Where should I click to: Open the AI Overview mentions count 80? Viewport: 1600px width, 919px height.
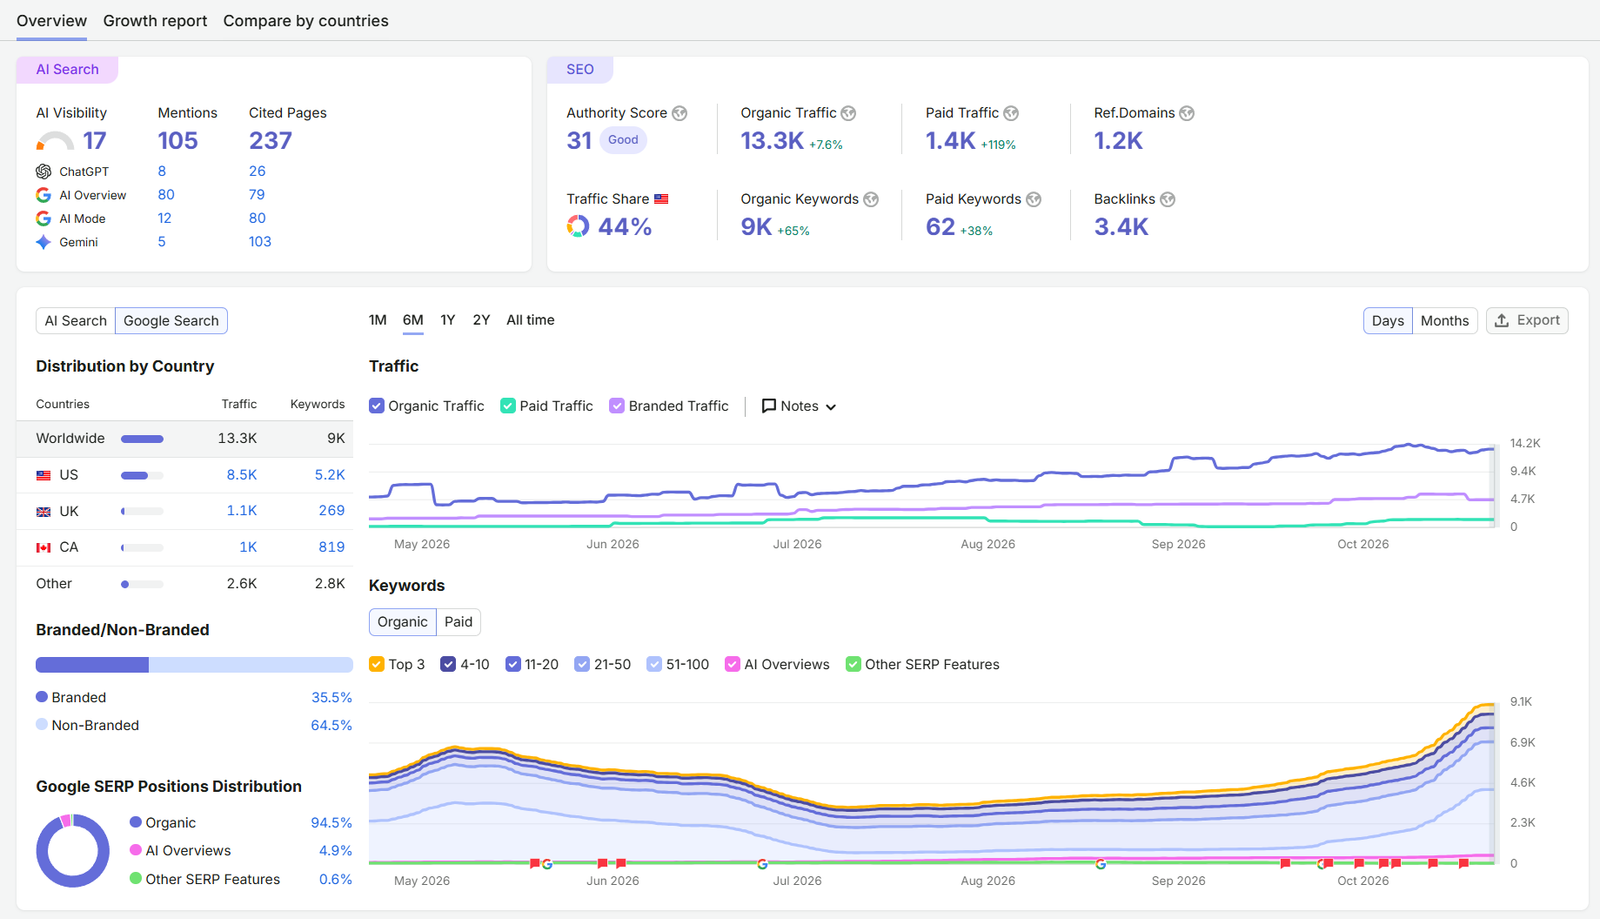tap(166, 195)
